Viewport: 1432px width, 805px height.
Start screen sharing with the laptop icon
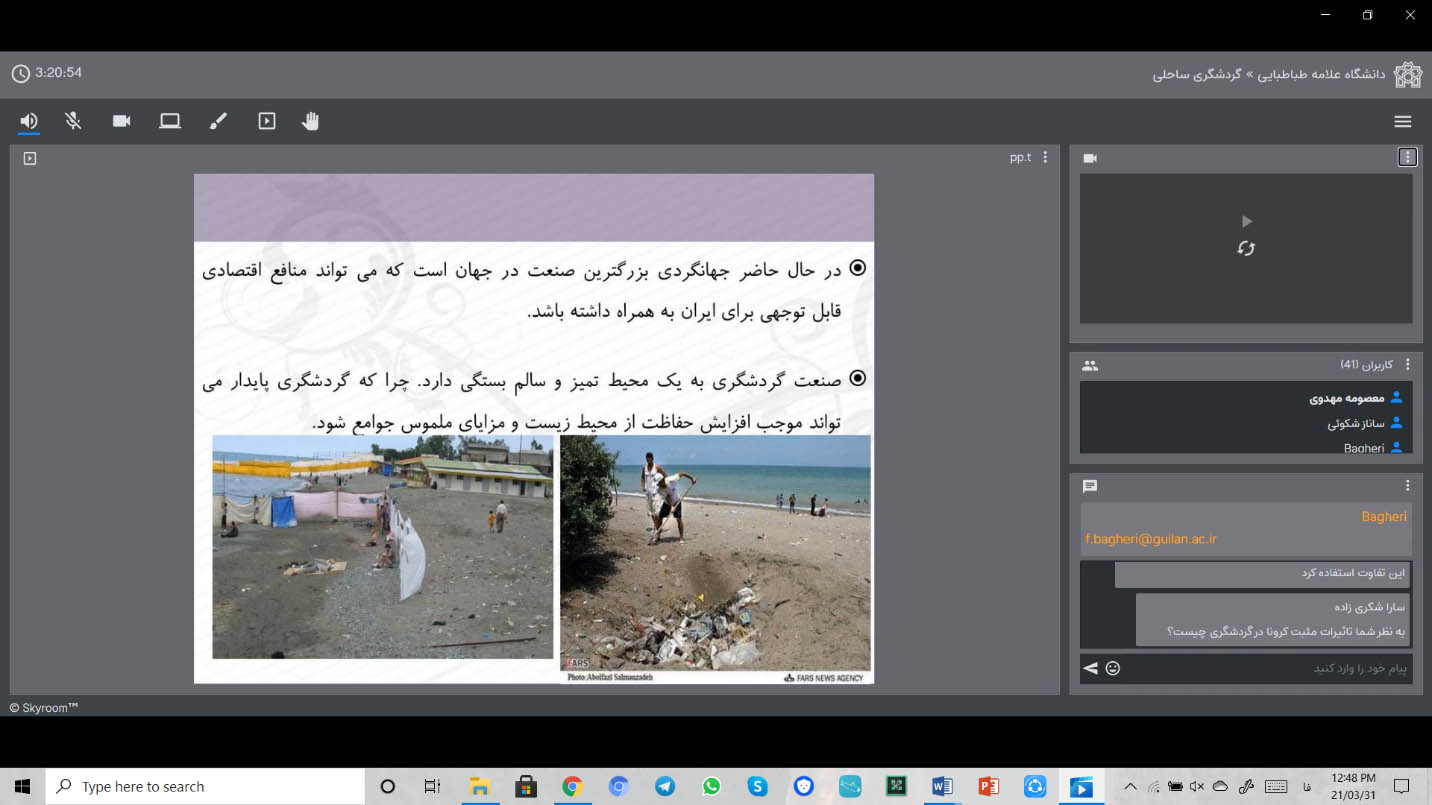(x=170, y=121)
